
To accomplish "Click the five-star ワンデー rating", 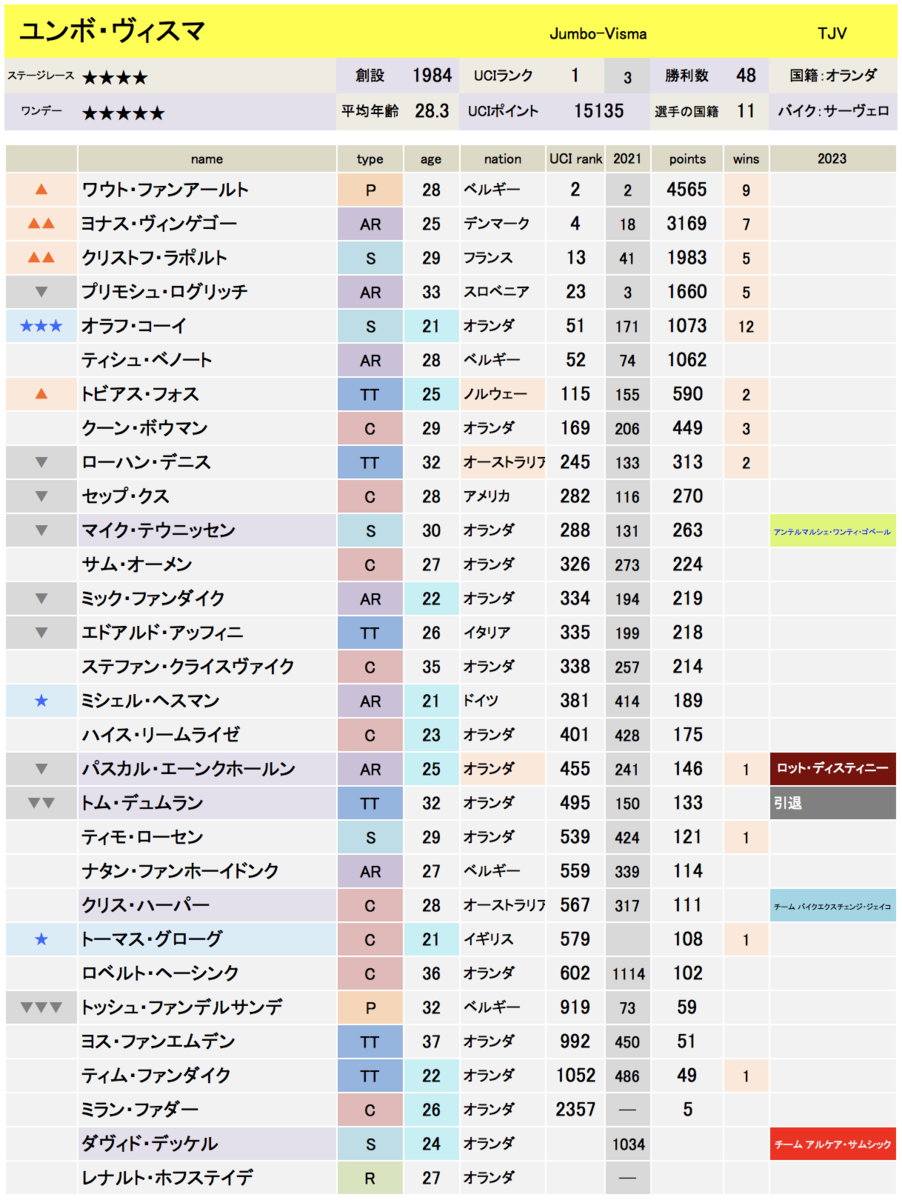I will coord(123,113).
